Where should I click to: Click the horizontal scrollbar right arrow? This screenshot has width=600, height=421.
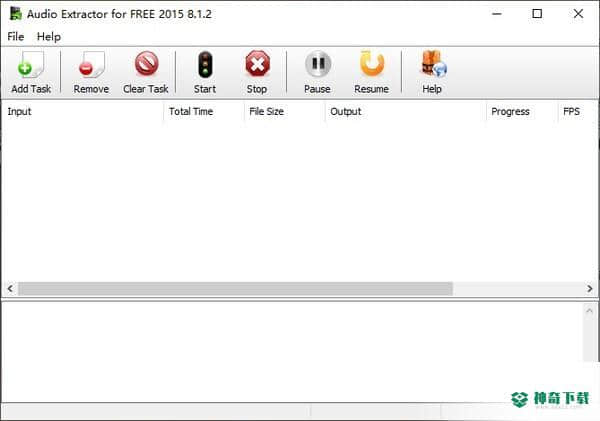[x=590, y=289]
